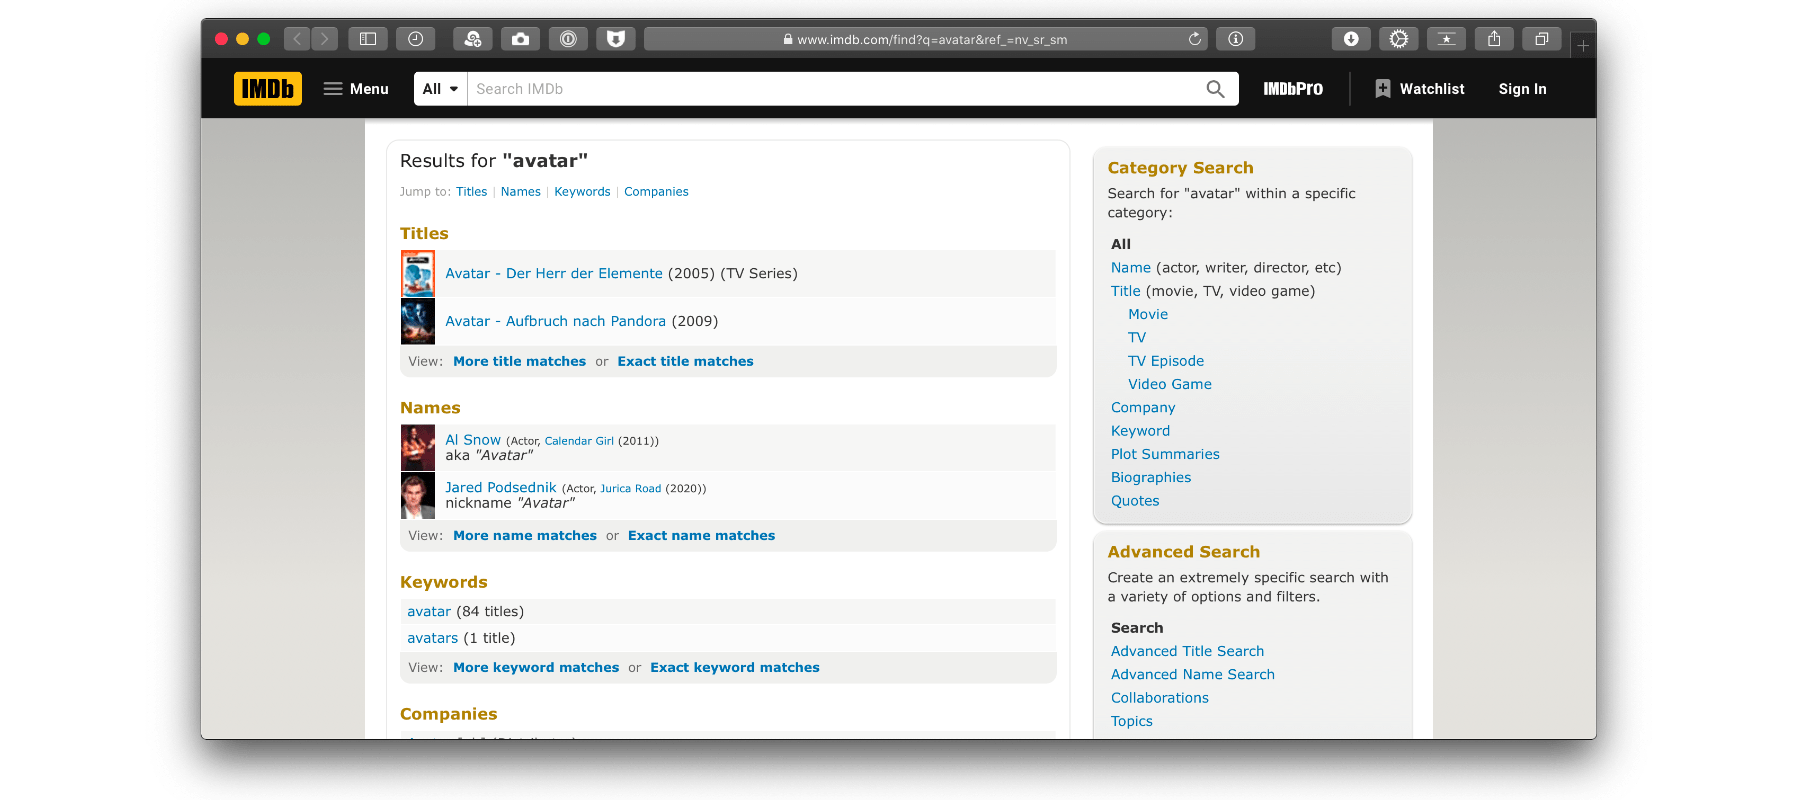Select Keyword category search
The height and width of the screenshot is (800, 1800).
pos(1140,431)
